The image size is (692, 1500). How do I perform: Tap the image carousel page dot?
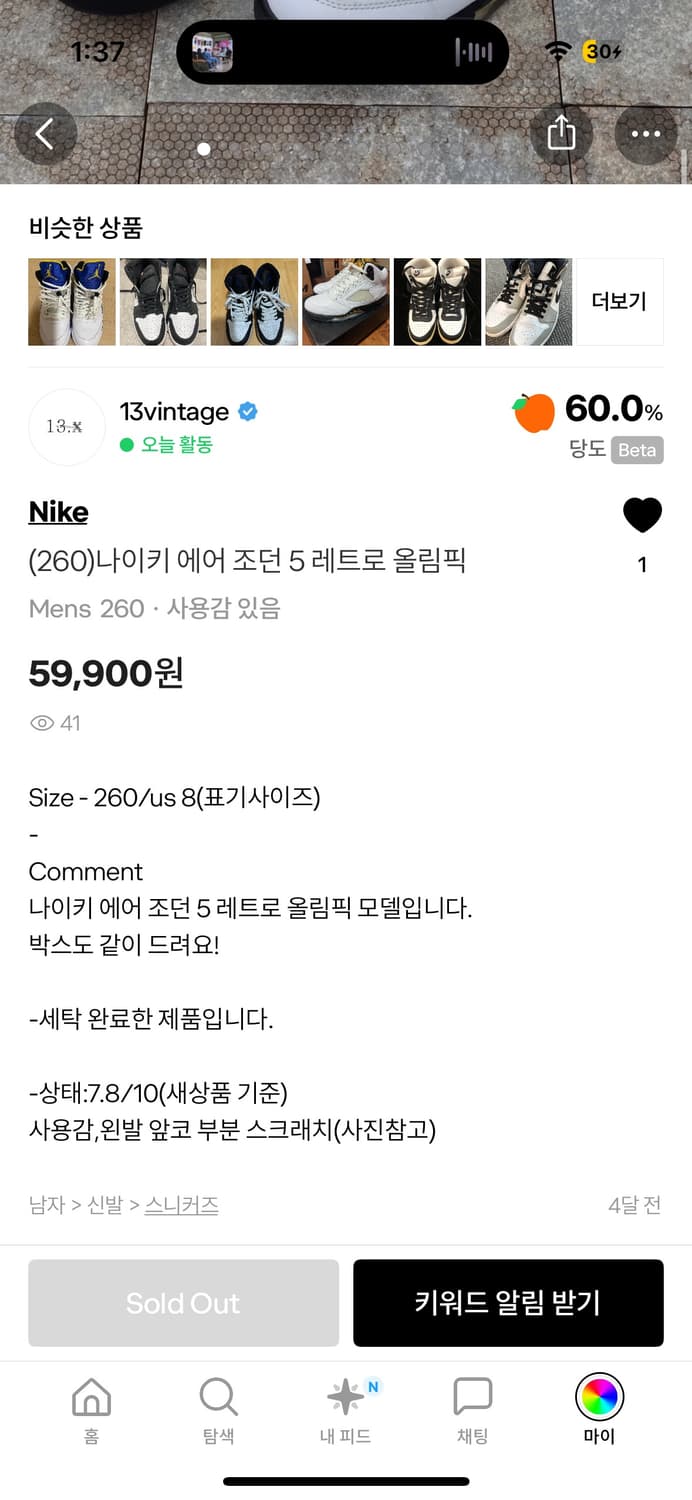204,149
